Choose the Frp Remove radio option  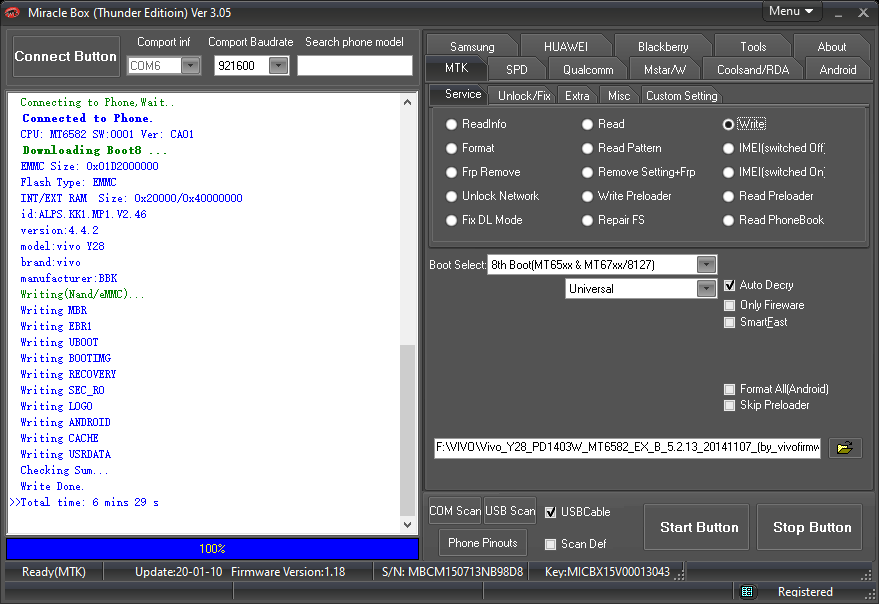tap(451, 172)
